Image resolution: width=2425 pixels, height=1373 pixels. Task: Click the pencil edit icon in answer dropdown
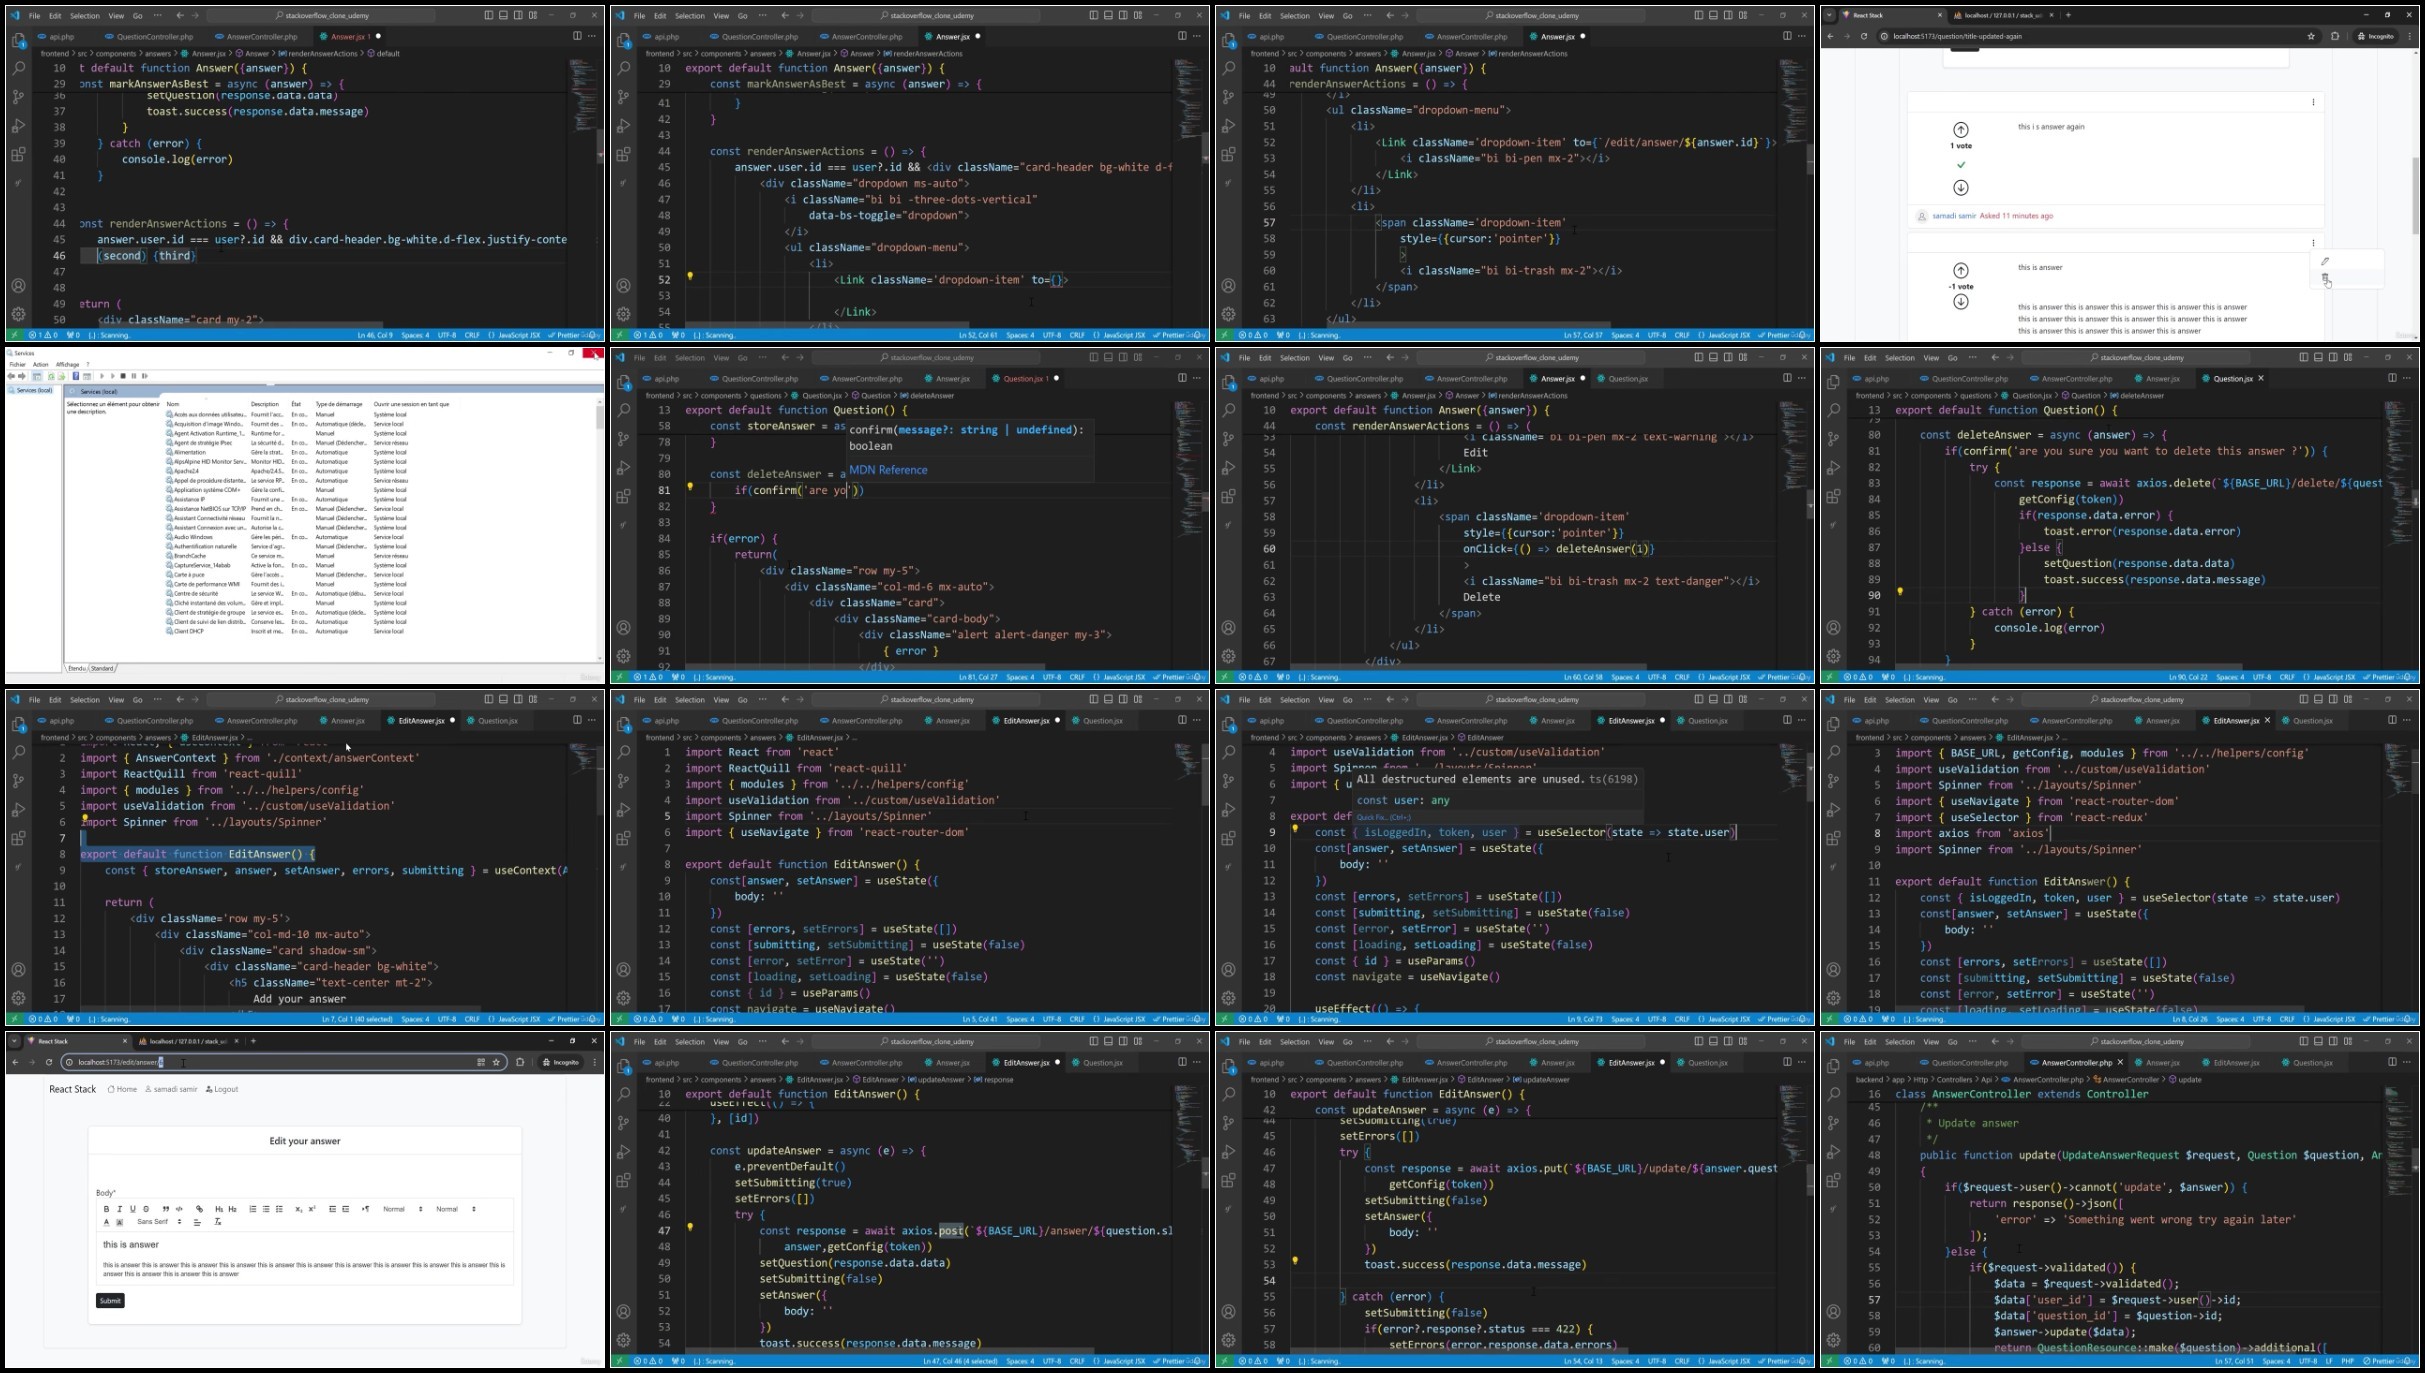(2325, 261)
